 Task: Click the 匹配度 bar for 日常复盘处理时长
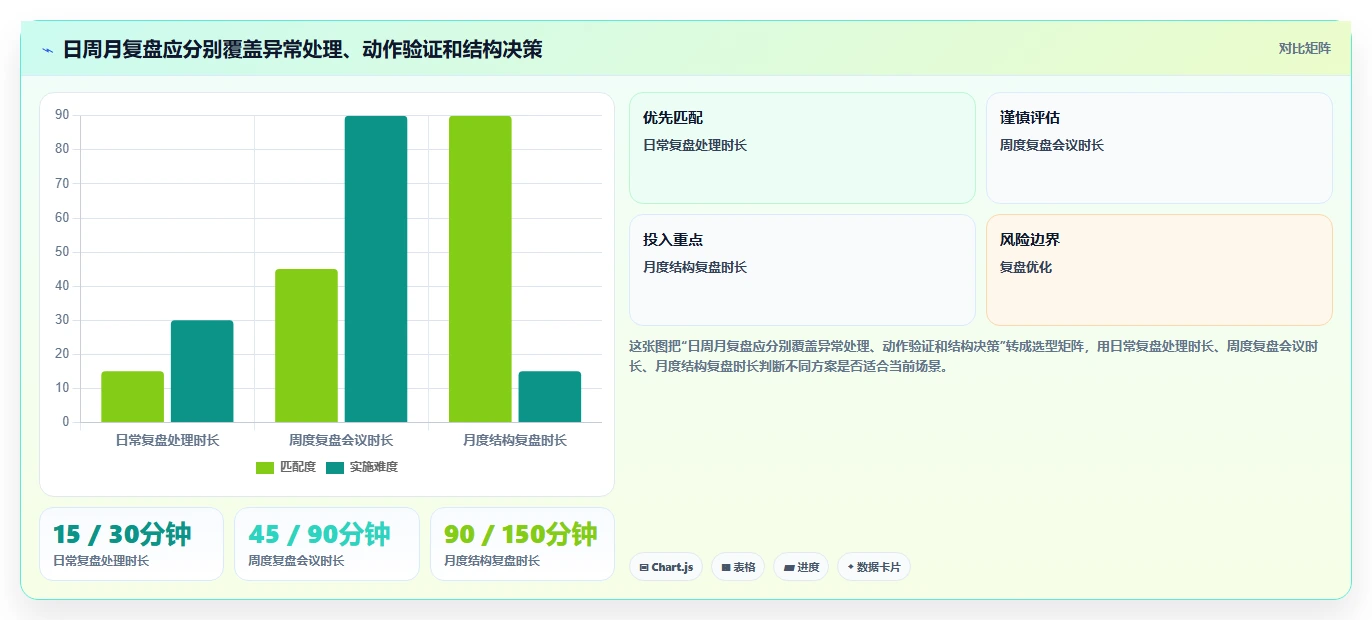pos(132,397)
